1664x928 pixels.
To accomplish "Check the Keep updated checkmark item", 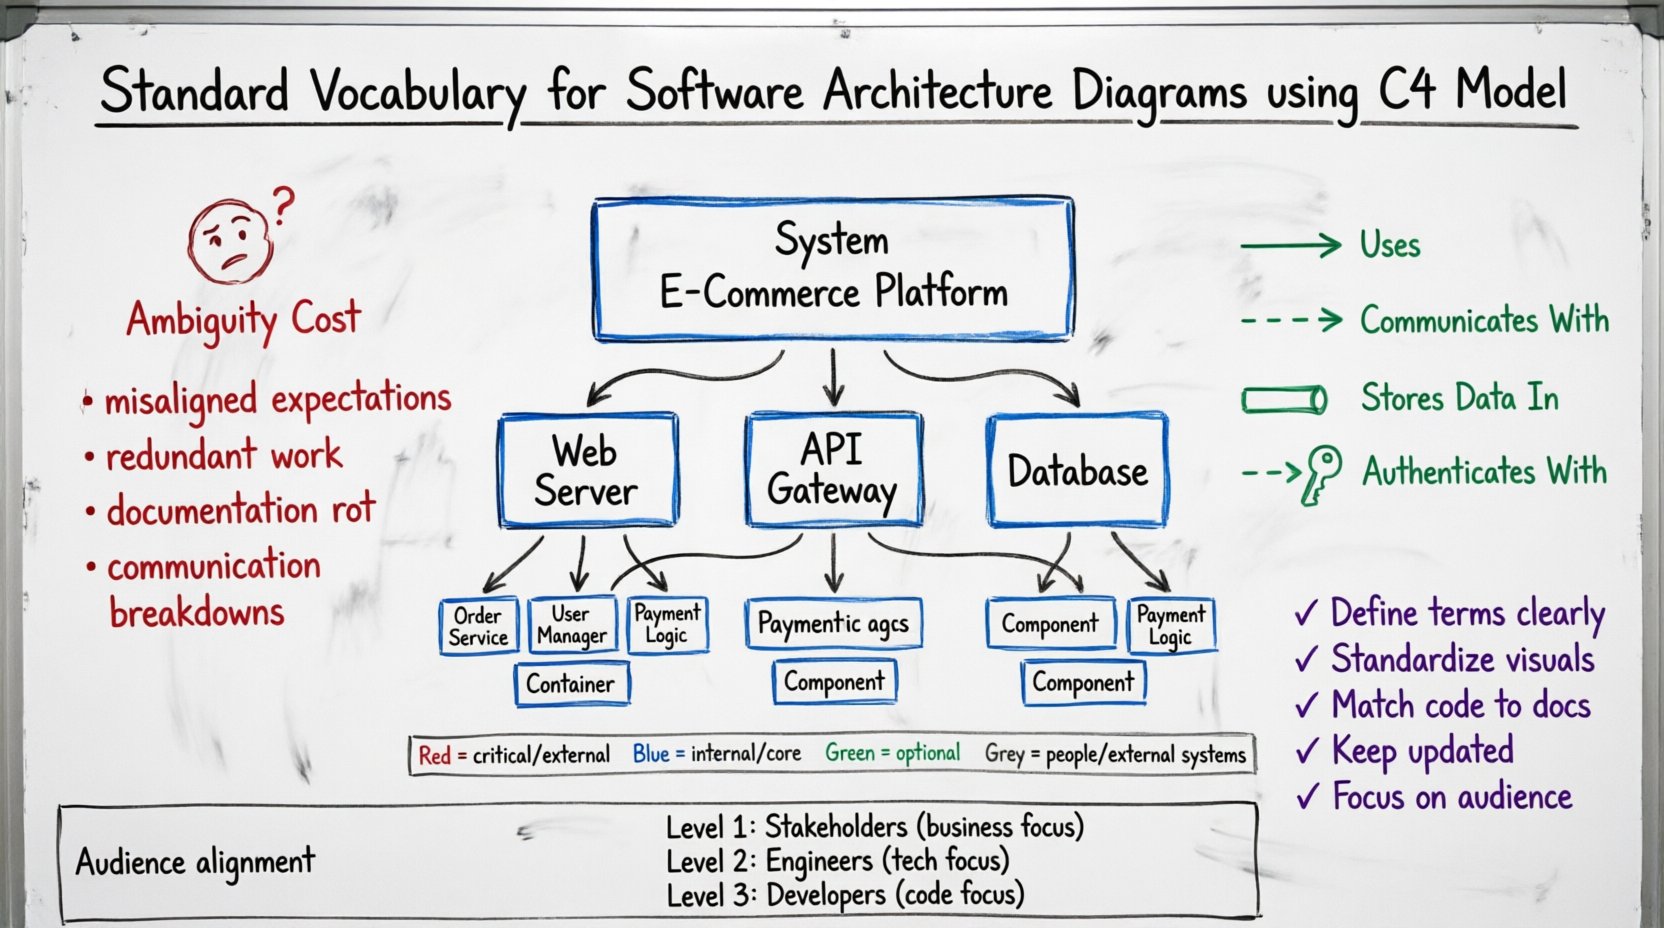I will click(x=1305, y=750).
